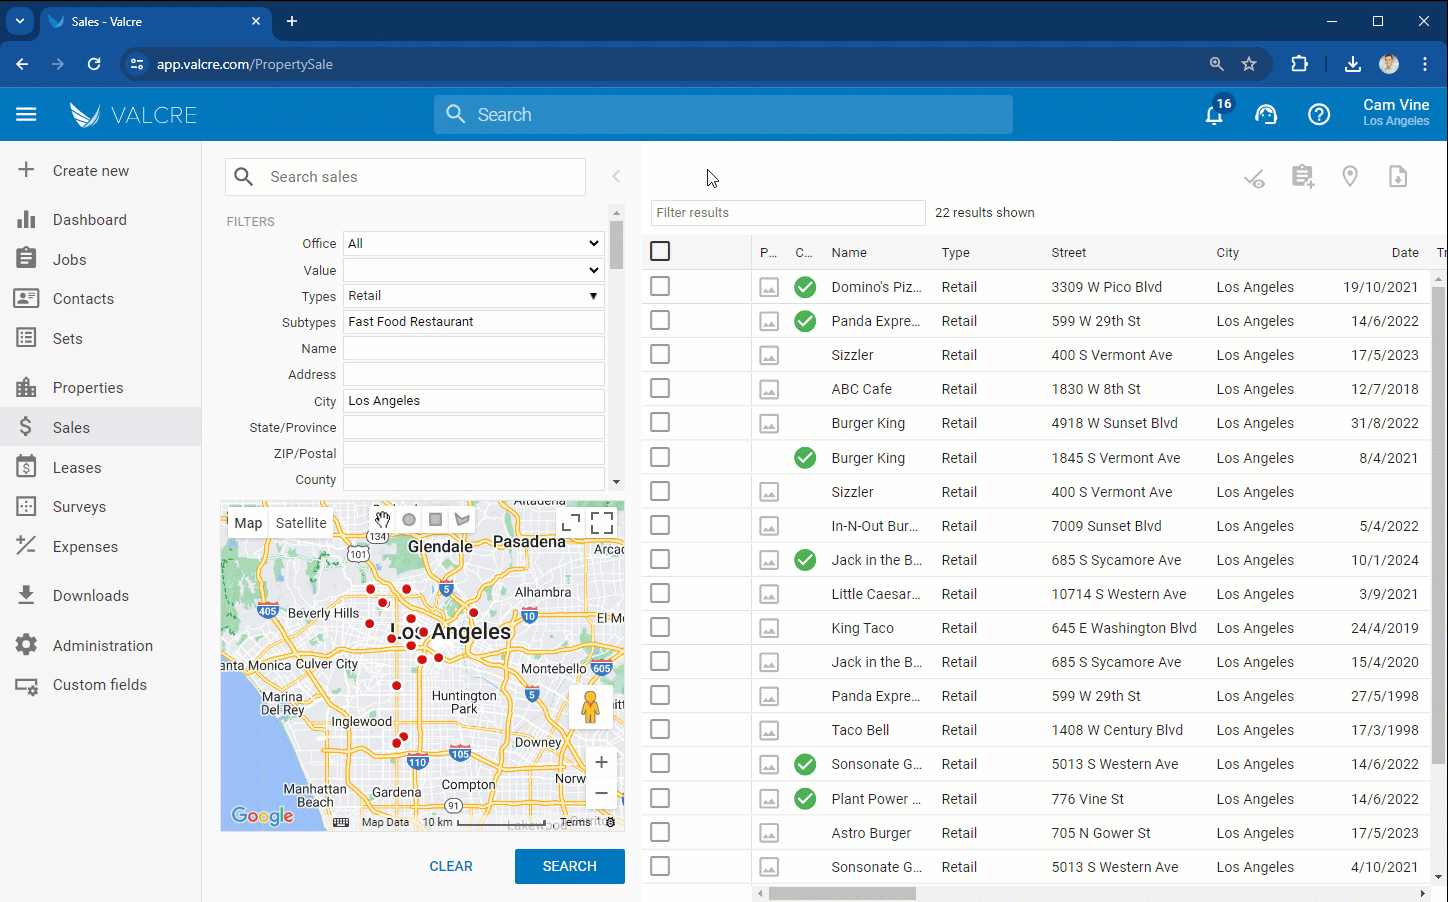Click the magnifier in Search sales box

(244, 177)
